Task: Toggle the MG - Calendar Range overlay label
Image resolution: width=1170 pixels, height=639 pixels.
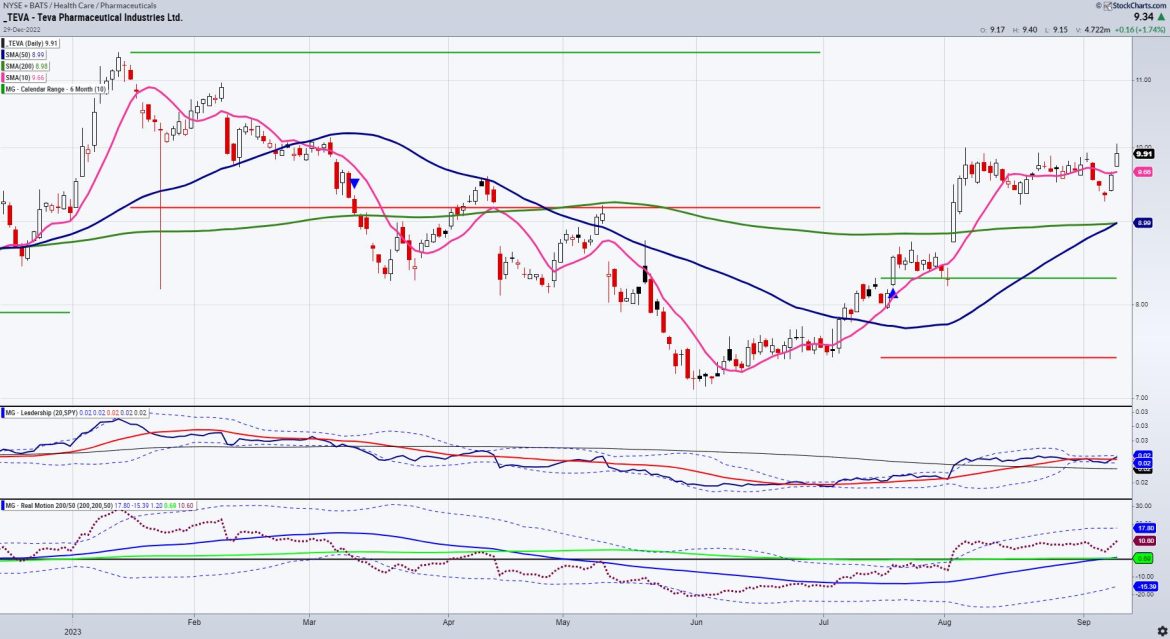Action: pos(54,89)
